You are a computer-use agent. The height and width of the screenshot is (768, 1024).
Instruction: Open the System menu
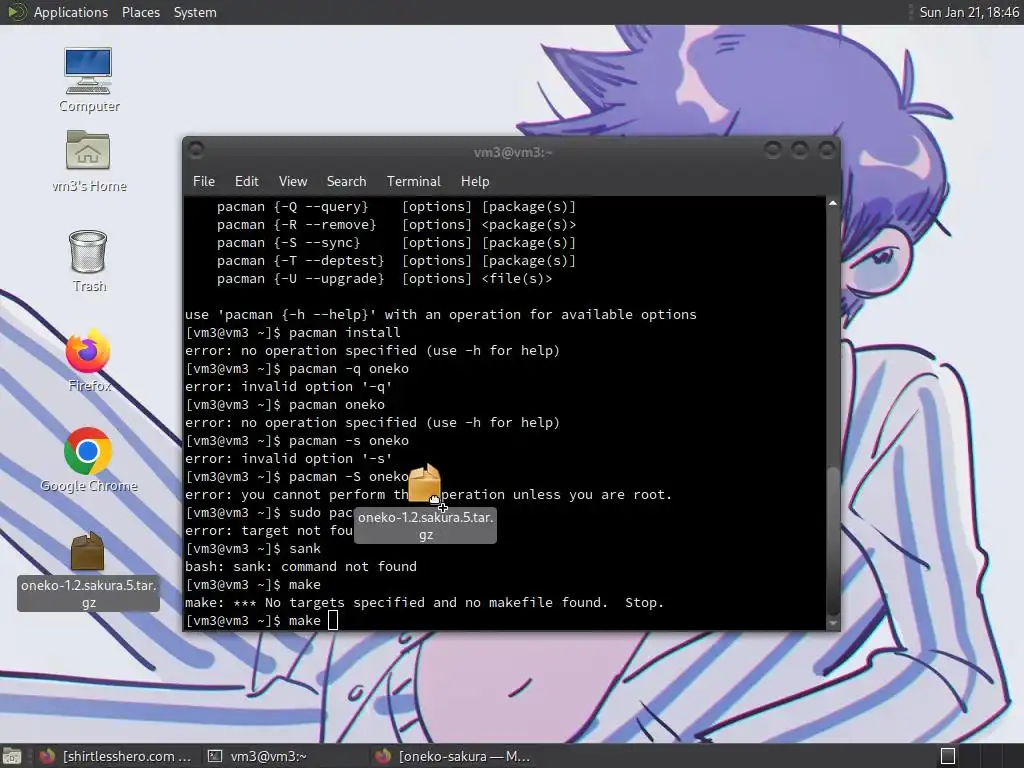(195, 12)
